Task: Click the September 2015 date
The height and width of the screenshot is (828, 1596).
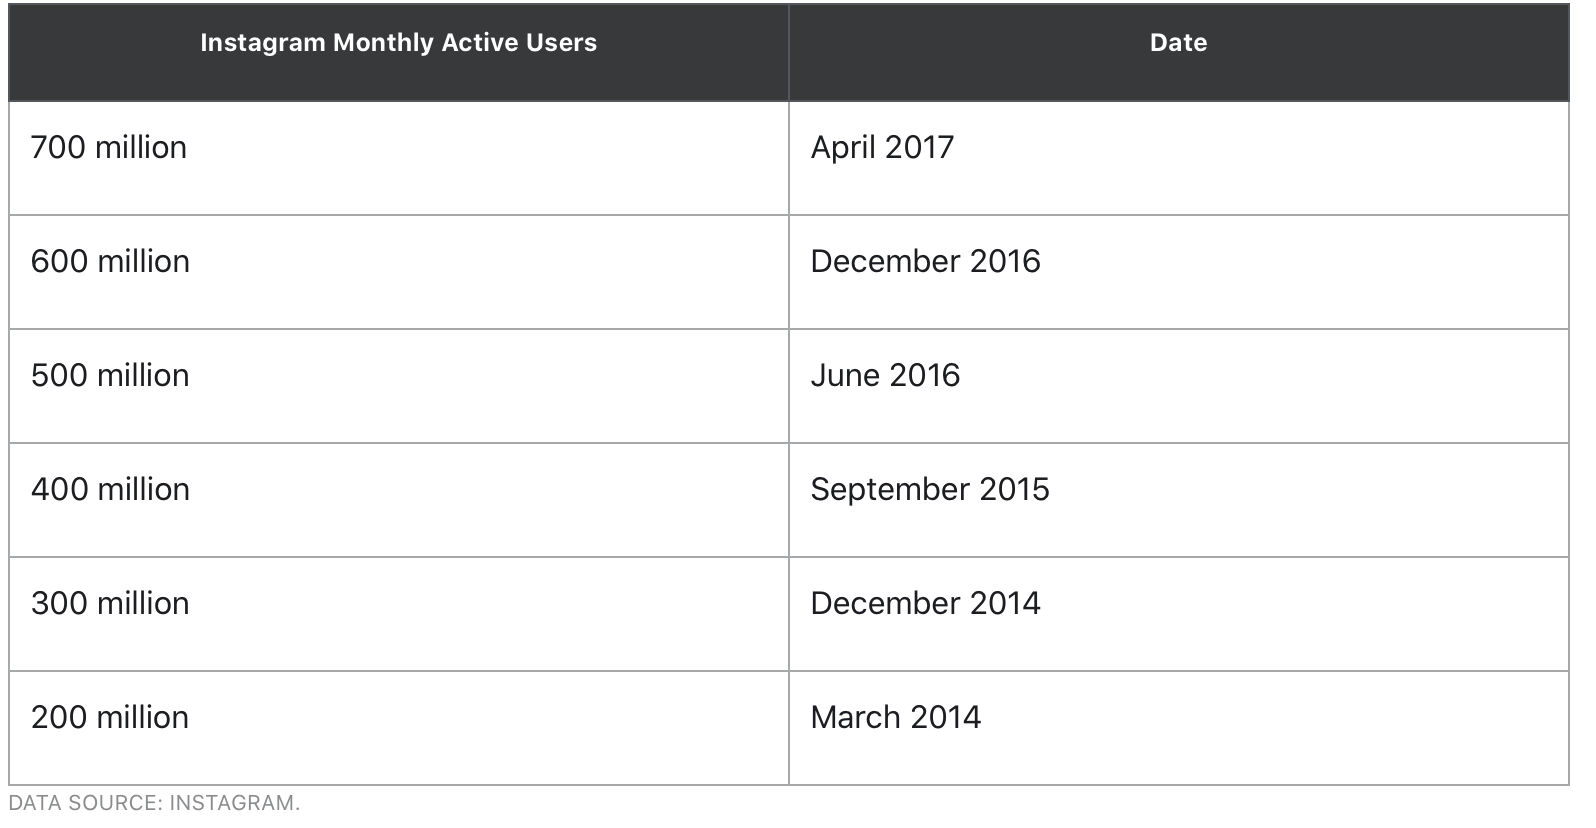Action: click(x=930, y=490)
